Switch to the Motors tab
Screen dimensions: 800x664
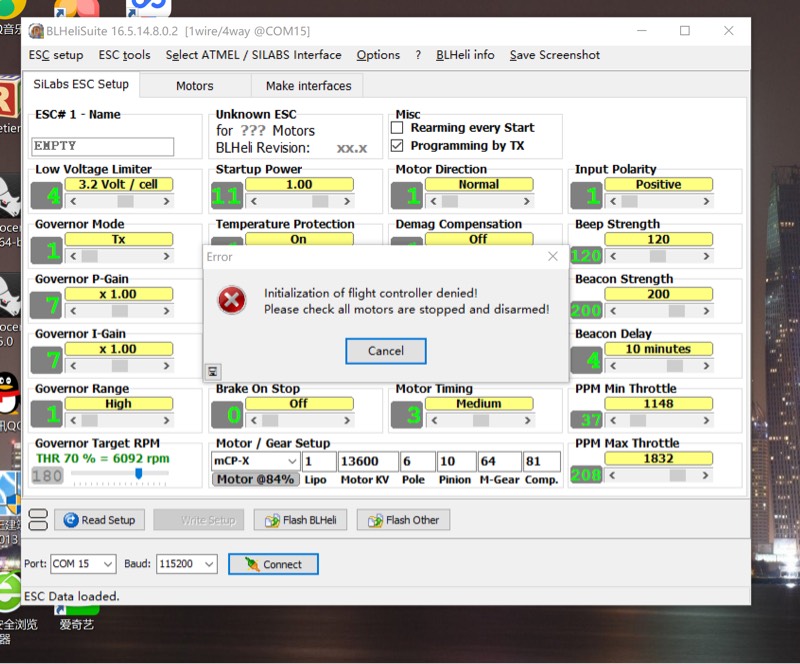click(x=195, y=86)
